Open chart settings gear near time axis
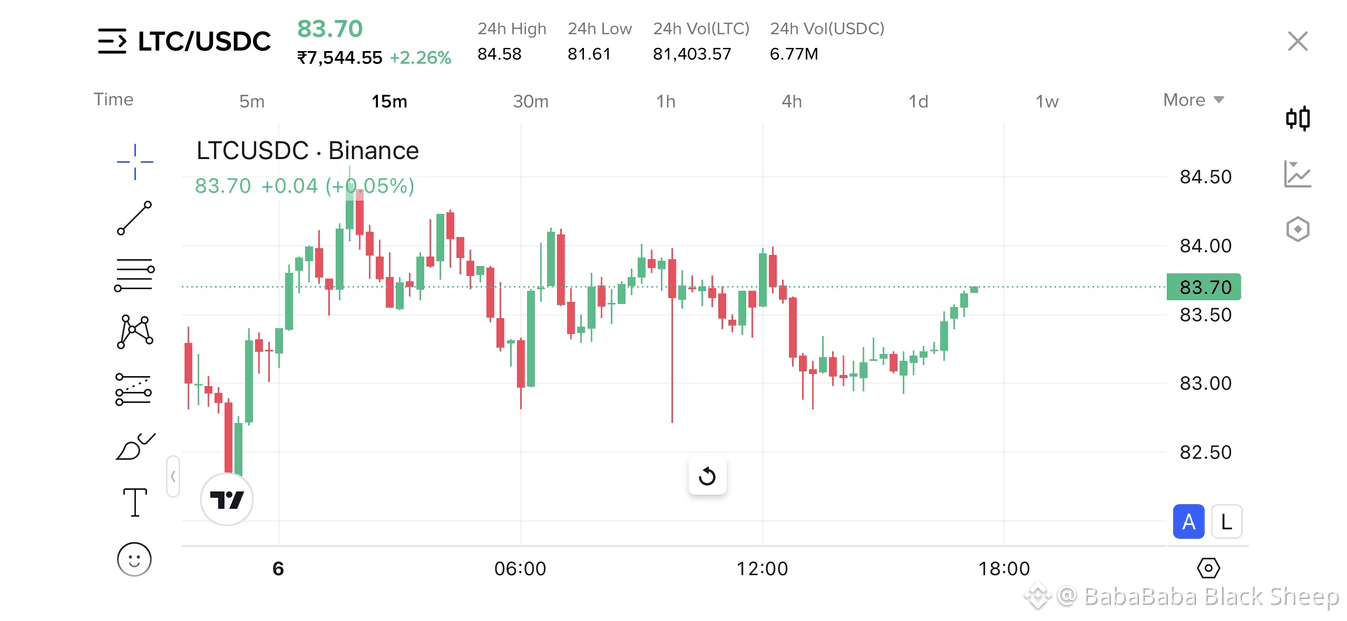Image resolution: width=1347 pixels, height=621 pixels. click(x=1208, y=568)
